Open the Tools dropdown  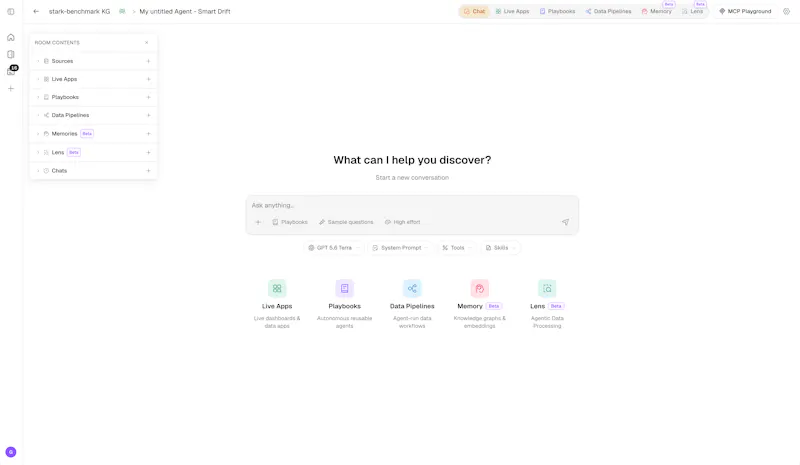click(x=456, y=248)
